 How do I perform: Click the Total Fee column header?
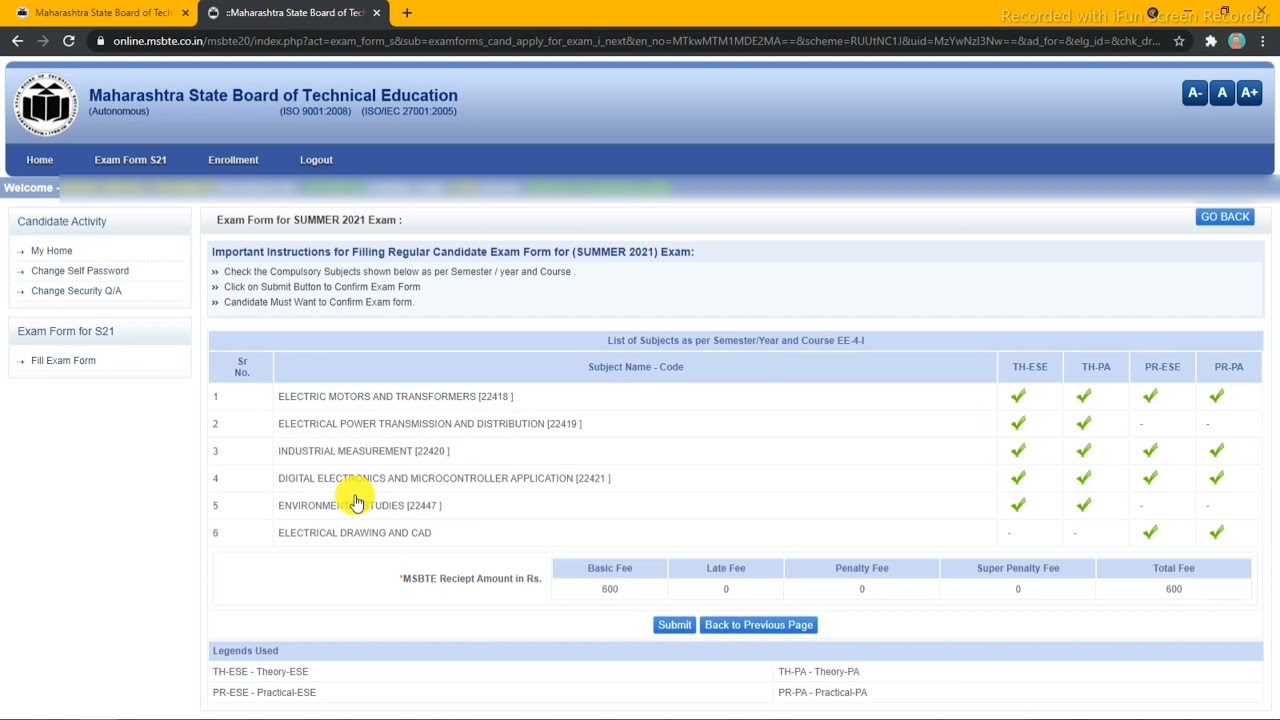pyautogui.click(x=1173, y=568)
